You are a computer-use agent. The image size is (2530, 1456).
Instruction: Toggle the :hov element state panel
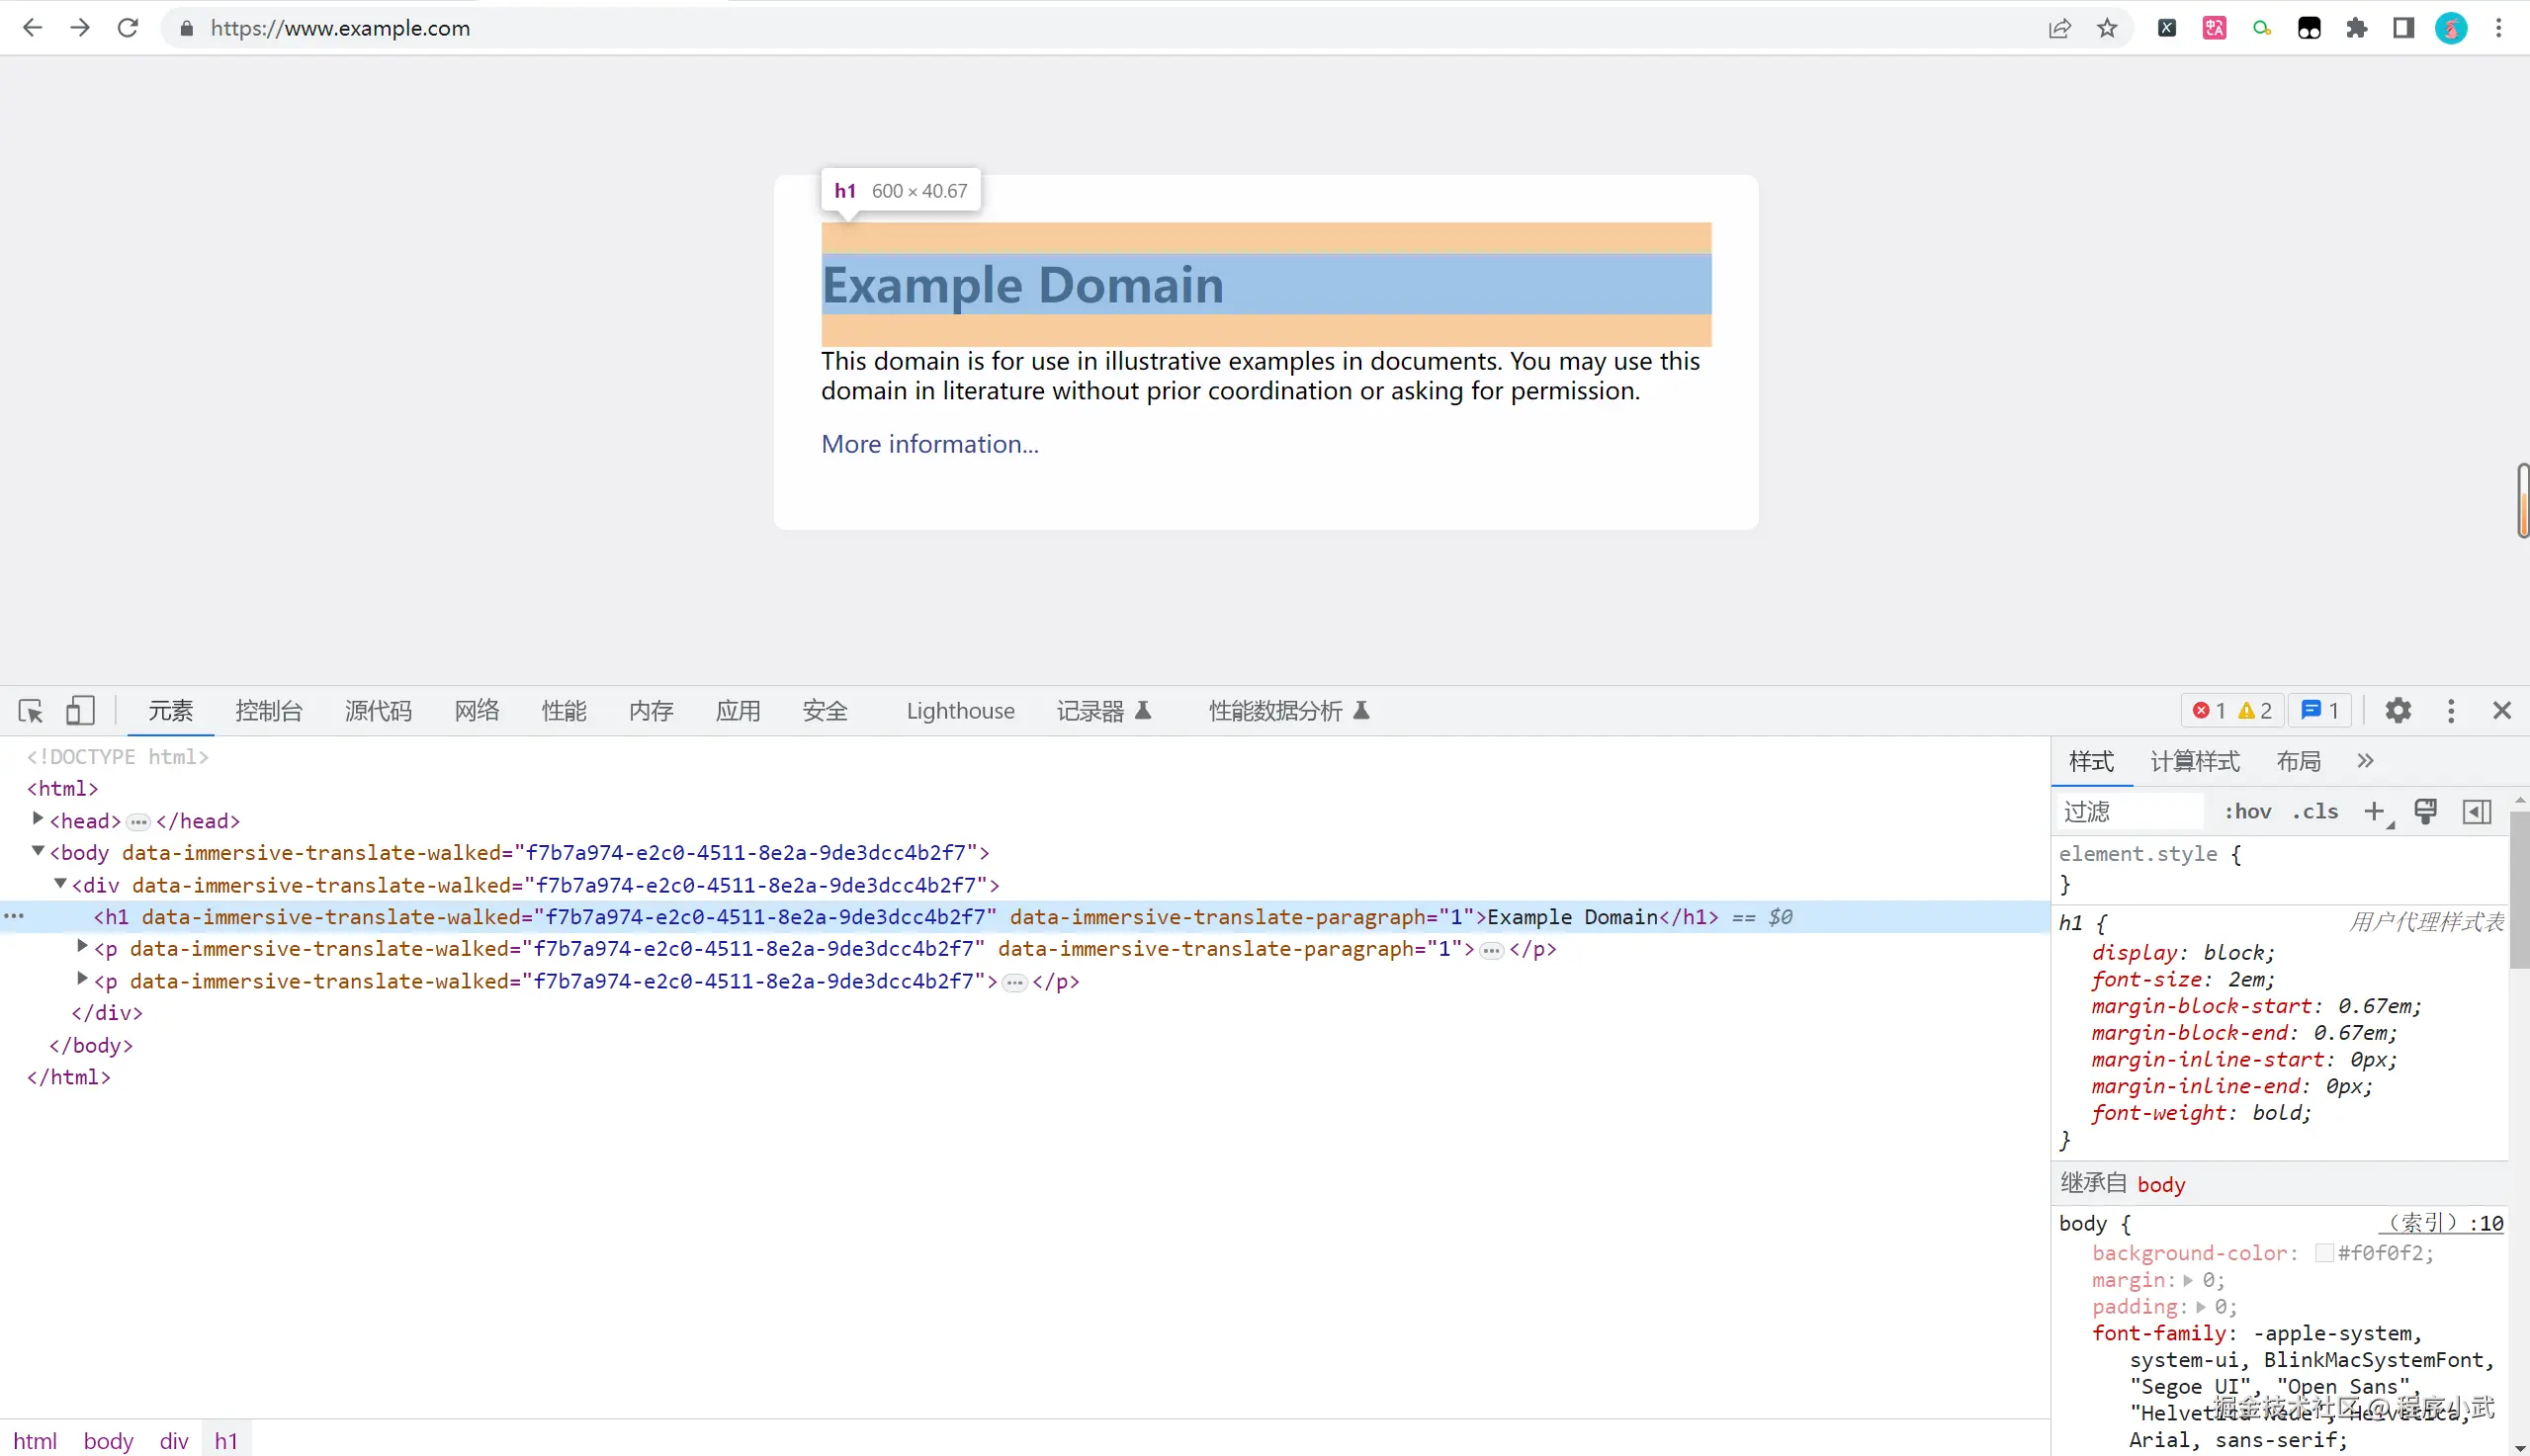(2247, 811)
